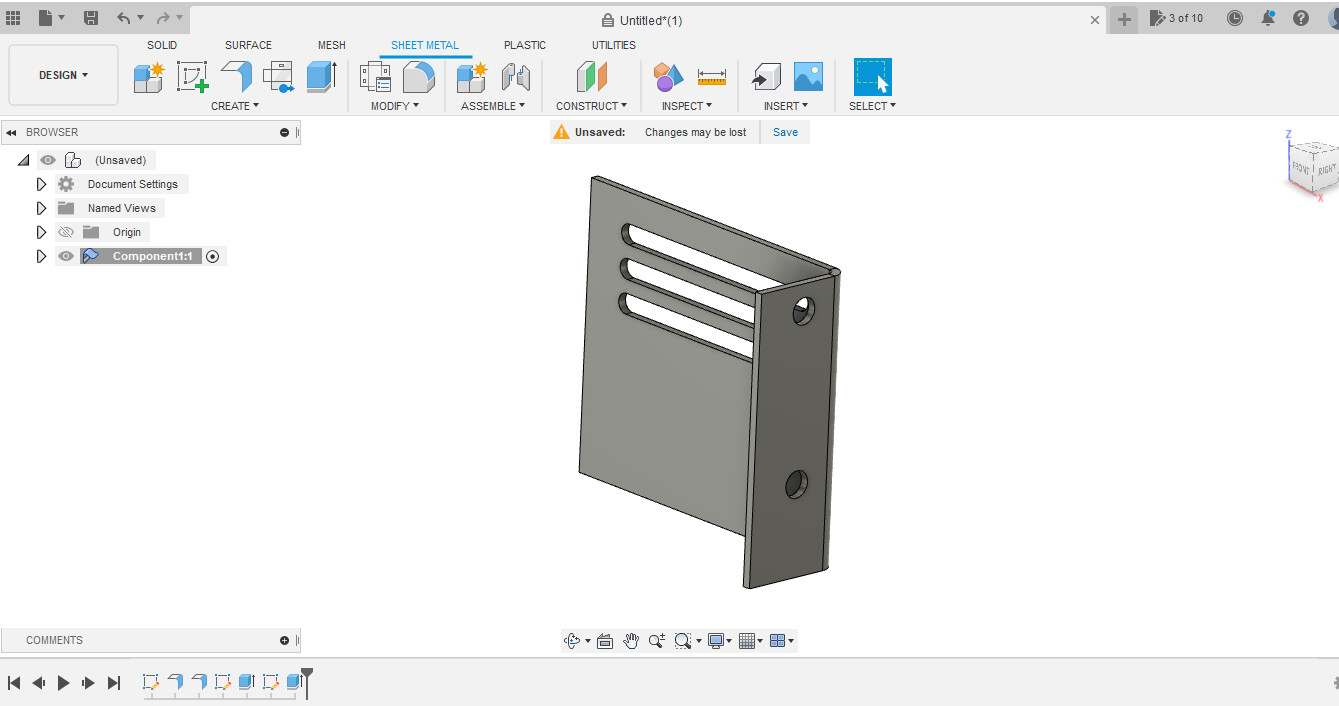Viewport: 1339px width, 706px height.
Task: Click the Save button in warning bar
Action: 785,131
